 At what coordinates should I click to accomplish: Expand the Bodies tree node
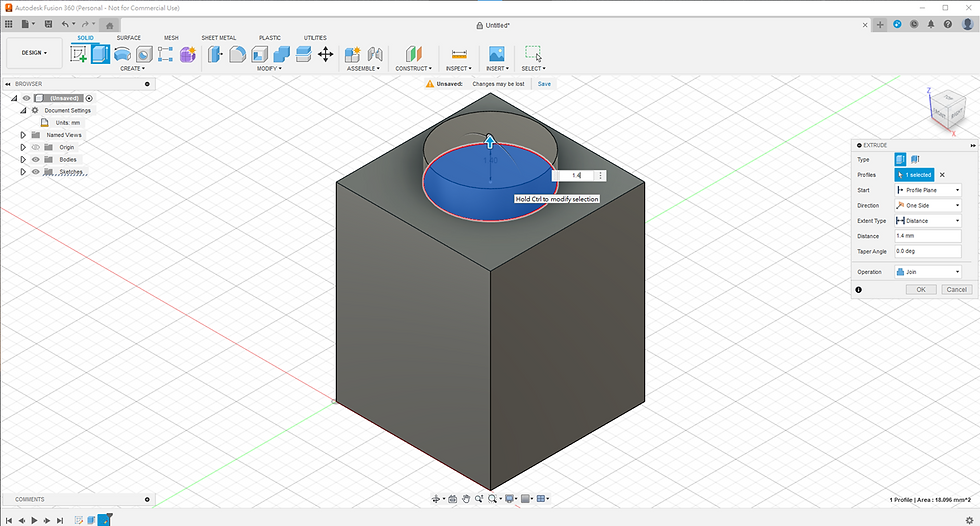(23, 159)
